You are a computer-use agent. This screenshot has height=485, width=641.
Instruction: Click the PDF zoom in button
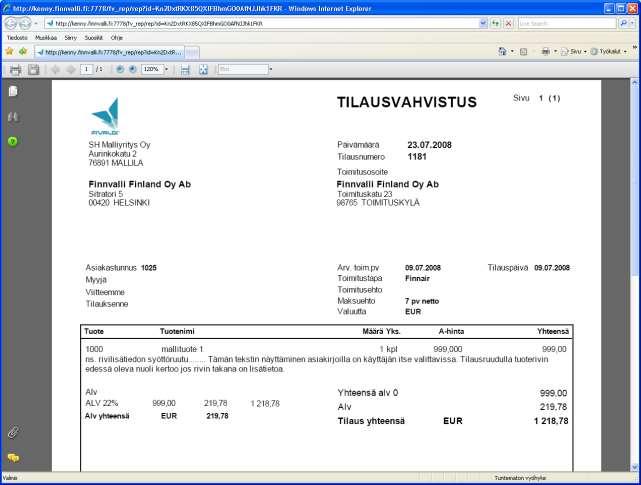click(132, 70)
